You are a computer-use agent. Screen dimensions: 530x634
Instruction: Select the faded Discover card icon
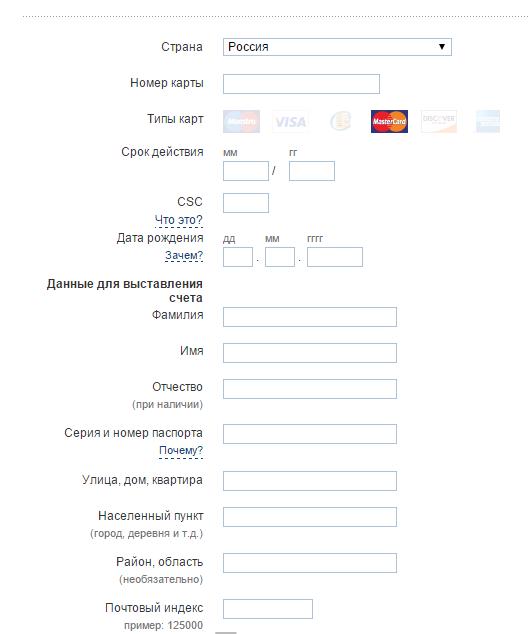point(439,121)
